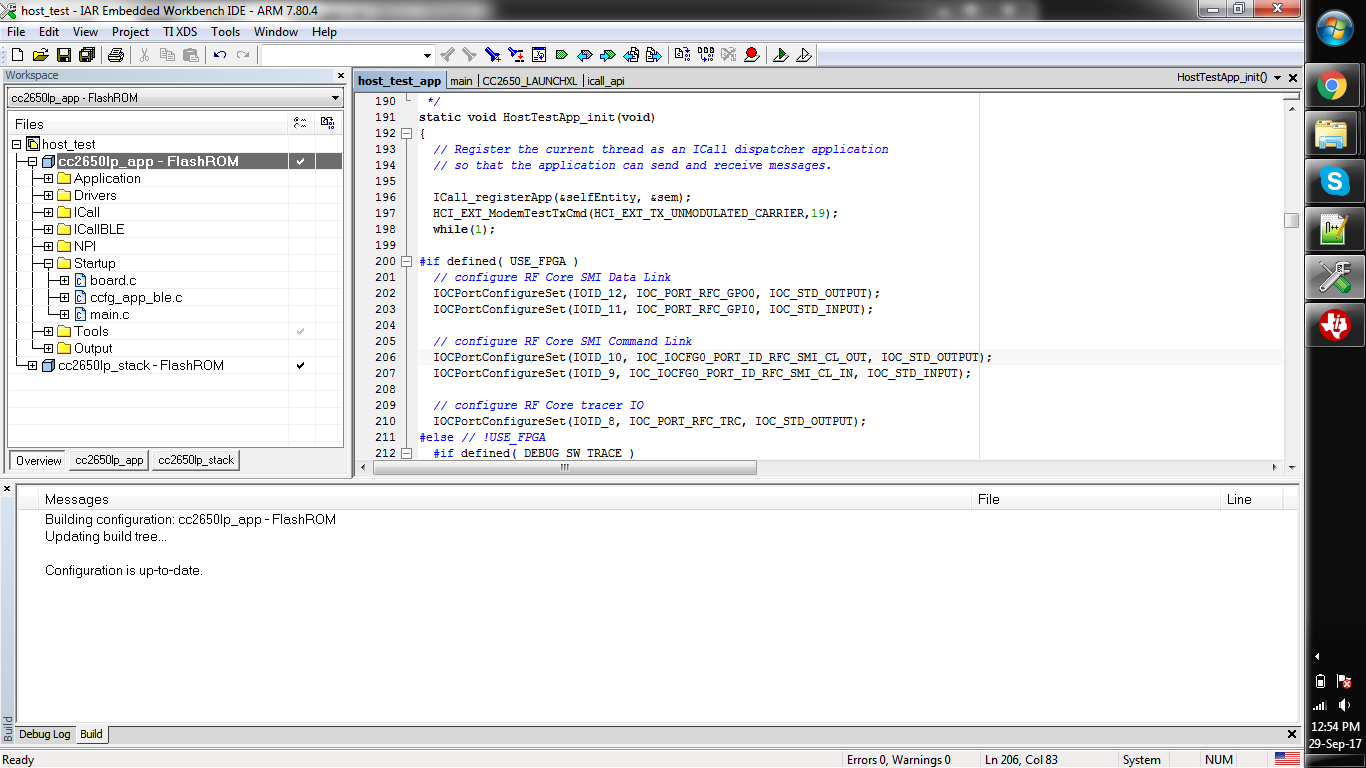Screen dimensions: 1366x768
Task: Paste clipboard contents from the toolbar
Action: 192,55
